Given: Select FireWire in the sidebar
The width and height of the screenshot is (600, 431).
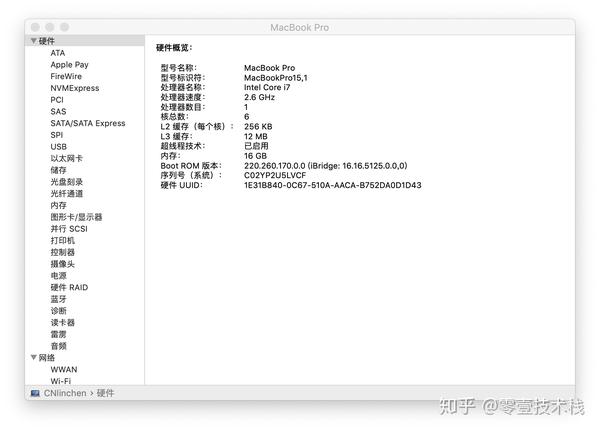Looking at the screenshot, I should click(66, 76).
